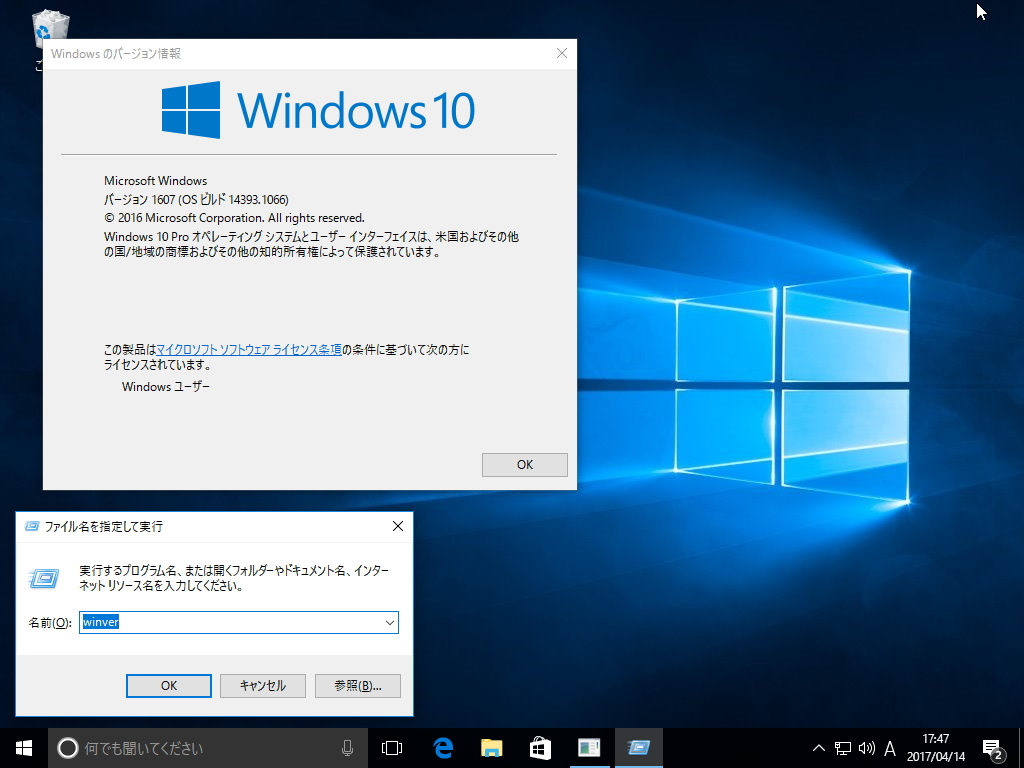
Task: Open File Explorer from the taskbar
Action: click(x=489, y=747)
